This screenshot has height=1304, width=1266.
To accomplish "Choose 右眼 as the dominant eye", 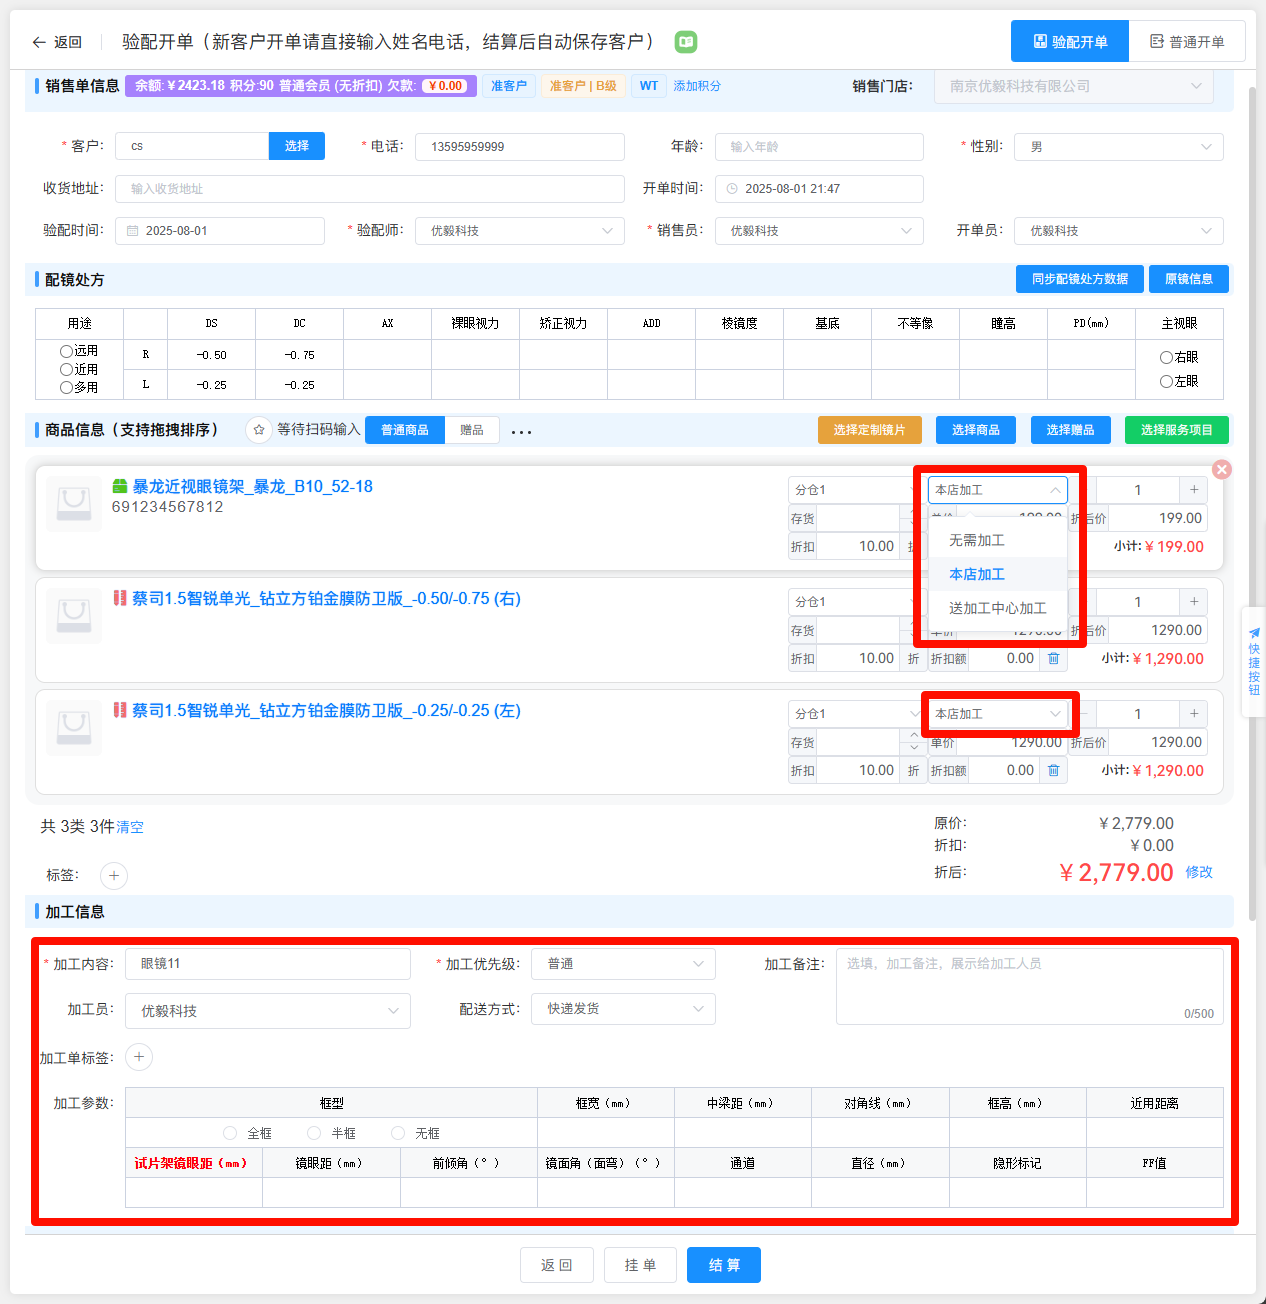I will [1166, 357].
